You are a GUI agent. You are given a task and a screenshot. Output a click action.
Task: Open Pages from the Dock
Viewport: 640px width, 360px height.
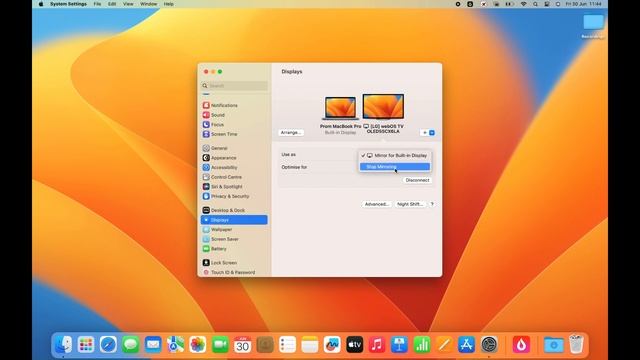tap(444, 345)
